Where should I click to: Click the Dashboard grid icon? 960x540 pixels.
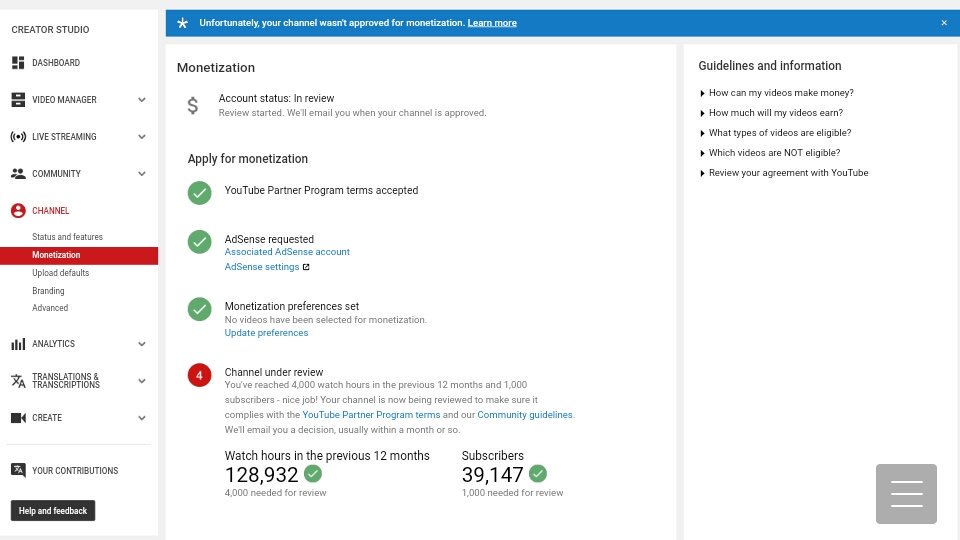18,62
